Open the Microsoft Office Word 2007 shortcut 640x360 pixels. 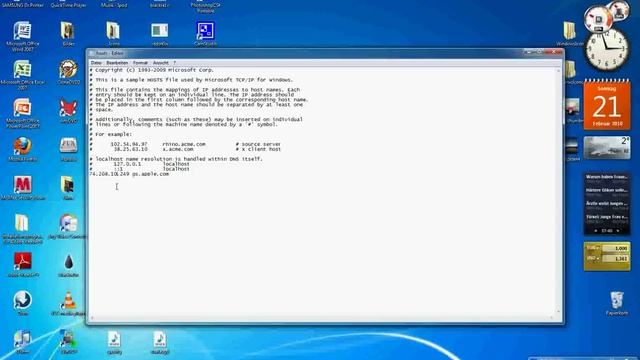click(x=22, y=36)
